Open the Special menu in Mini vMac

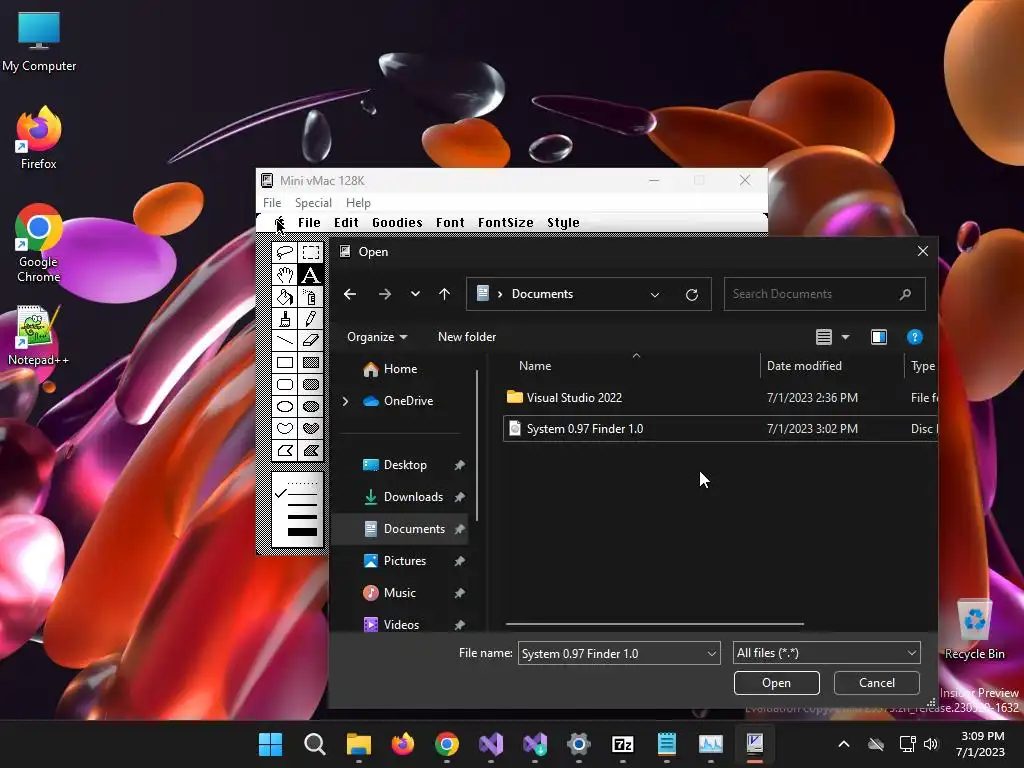313,202
